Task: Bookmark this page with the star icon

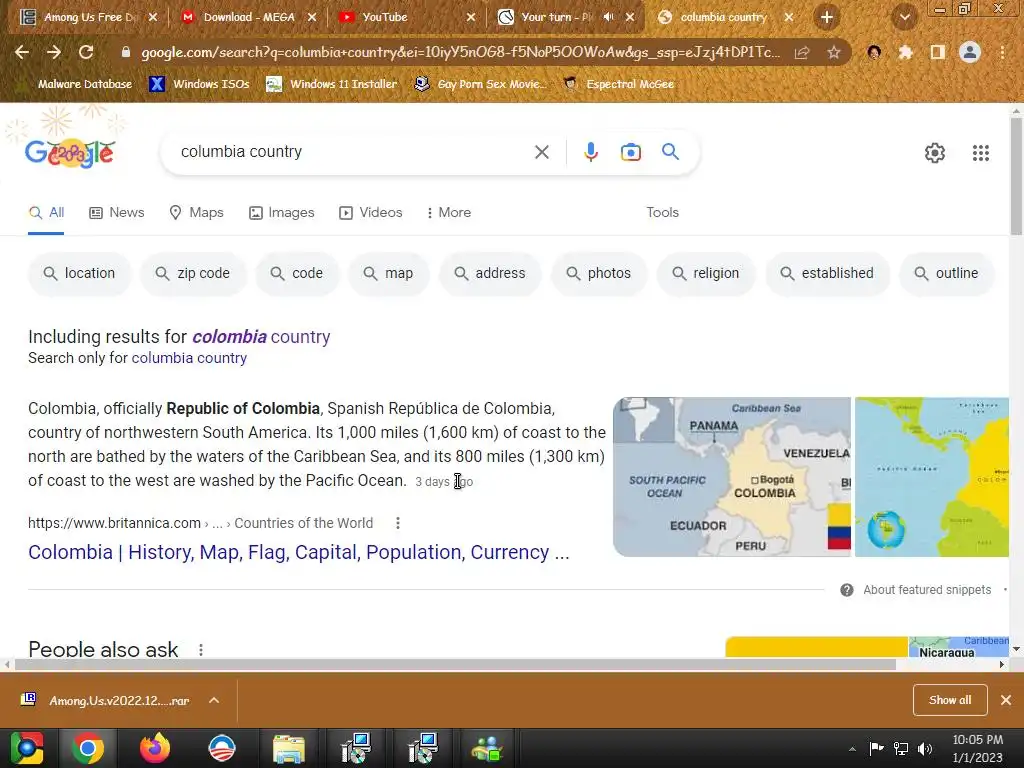Action: click(x=834, y=52)
